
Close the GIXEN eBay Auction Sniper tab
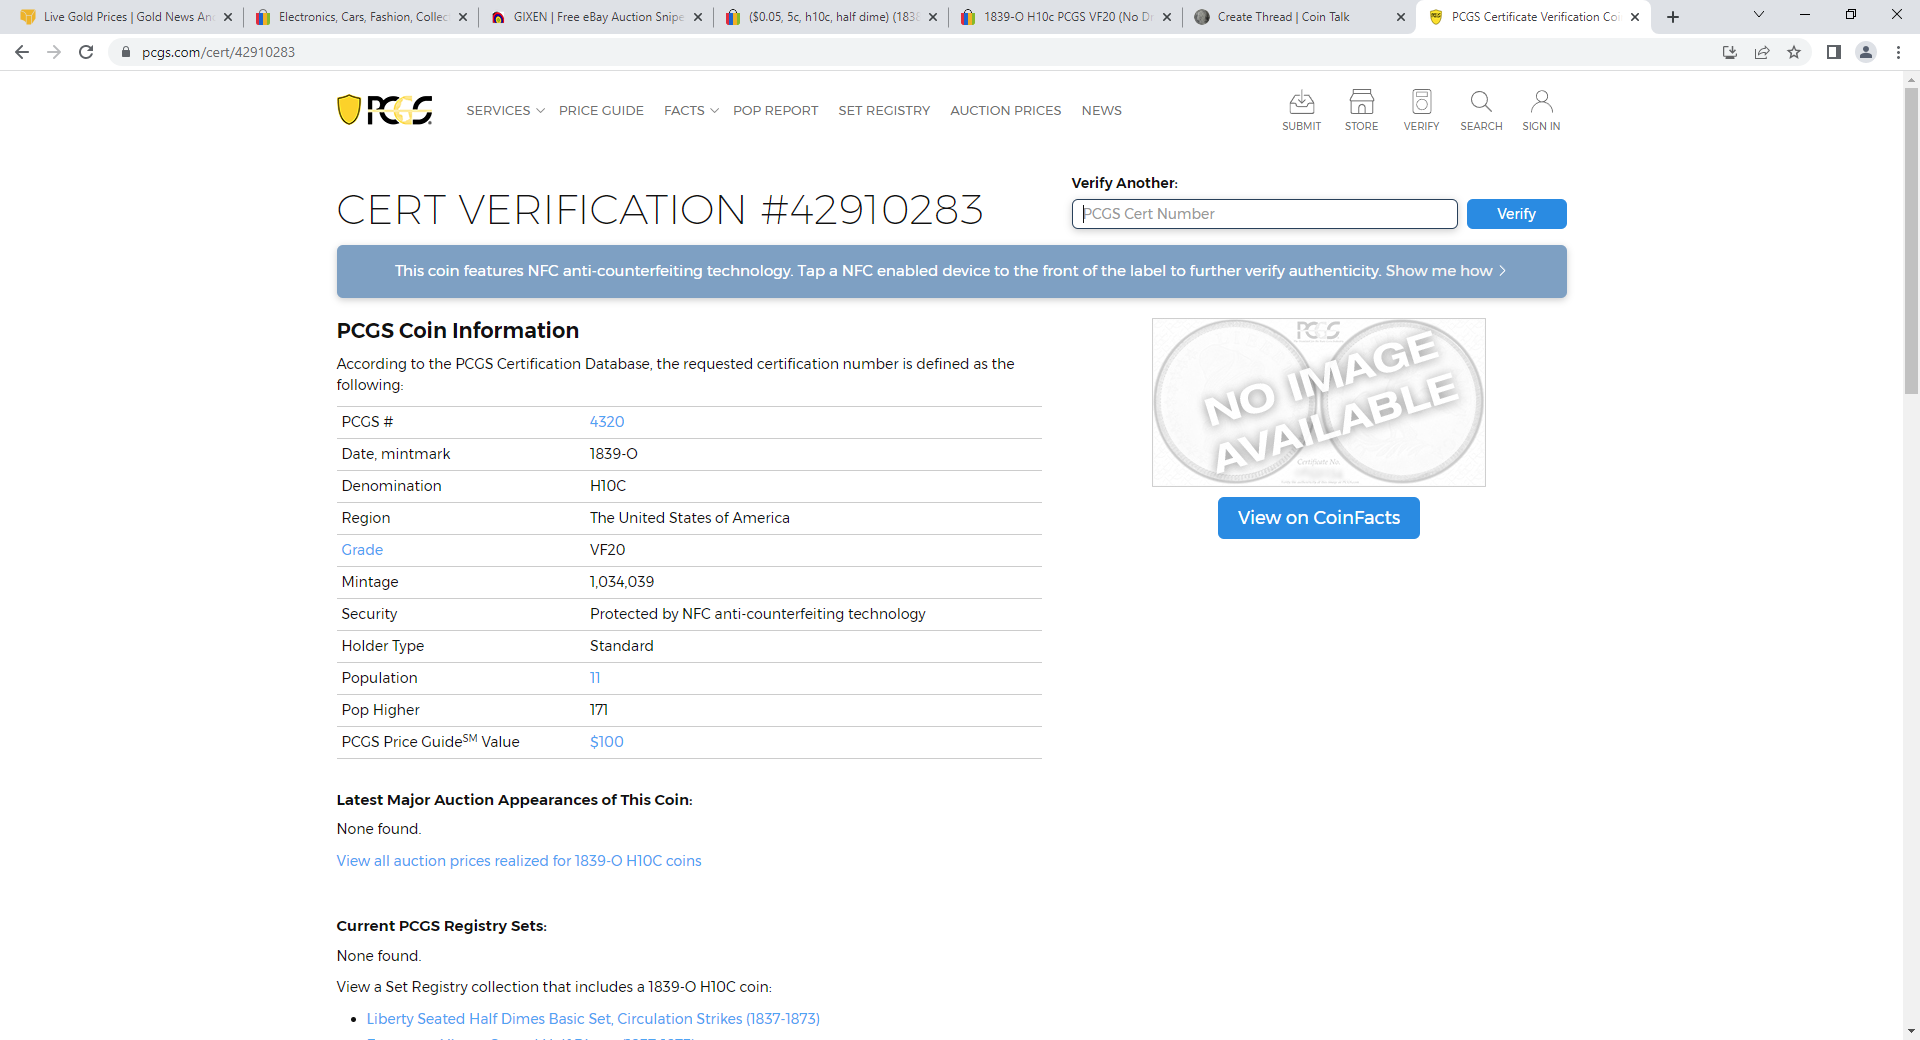coord(698,17)
